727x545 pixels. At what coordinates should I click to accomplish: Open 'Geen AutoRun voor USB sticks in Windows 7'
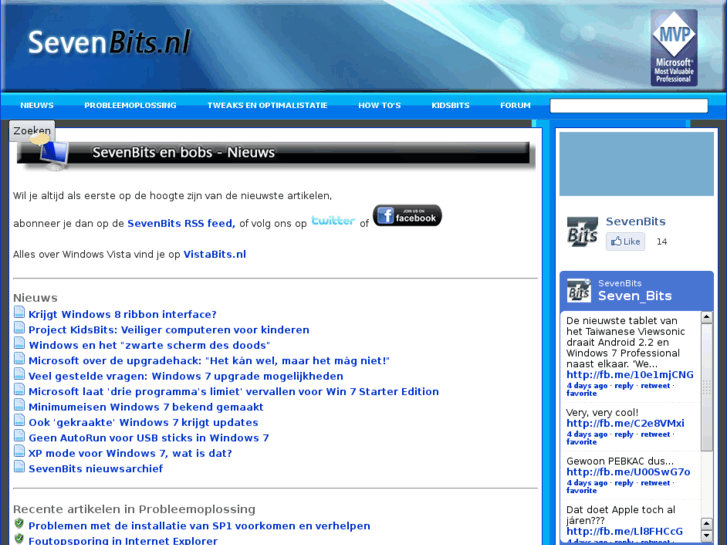[148, 438]
